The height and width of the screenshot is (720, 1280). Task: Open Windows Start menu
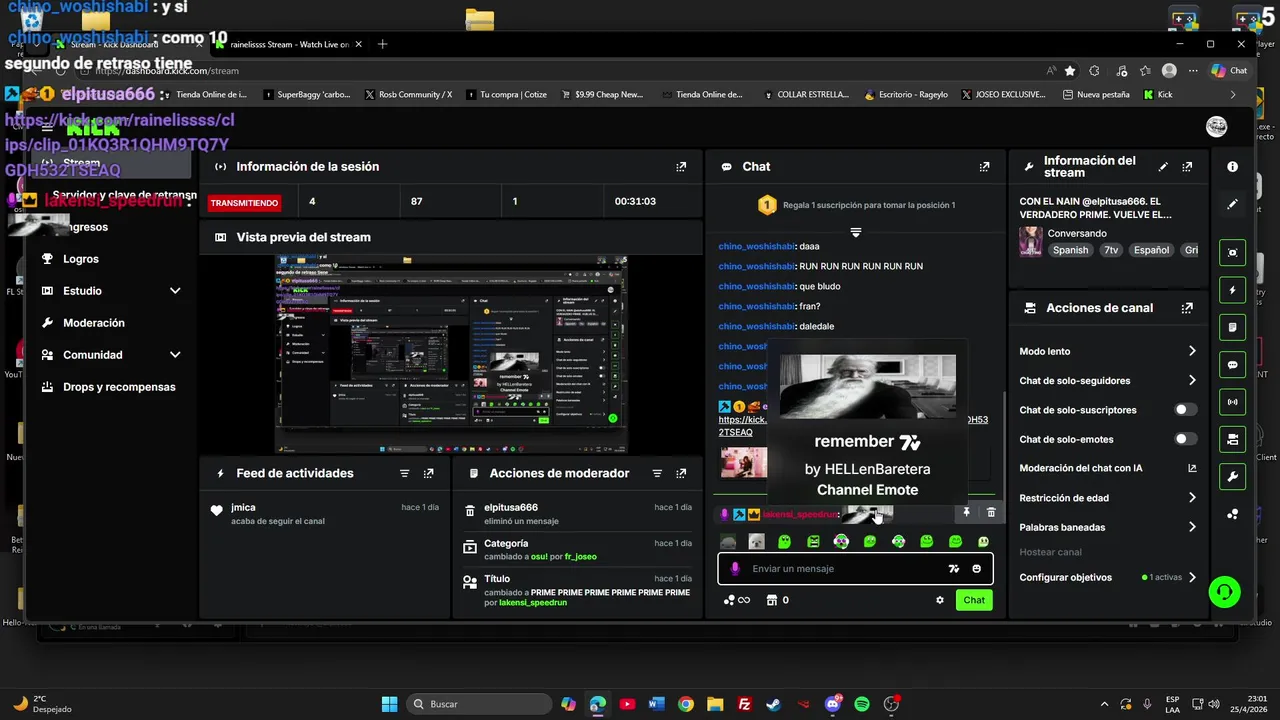[389, 704]
